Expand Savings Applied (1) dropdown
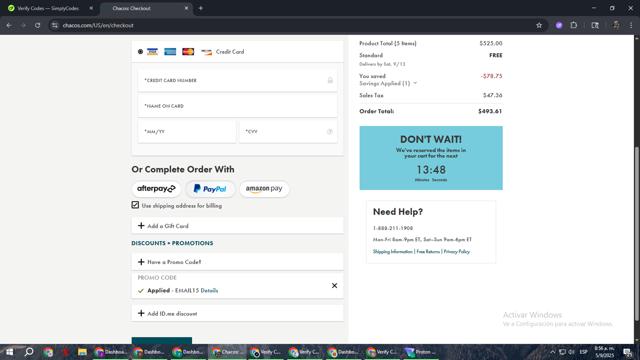 (388, 83)
